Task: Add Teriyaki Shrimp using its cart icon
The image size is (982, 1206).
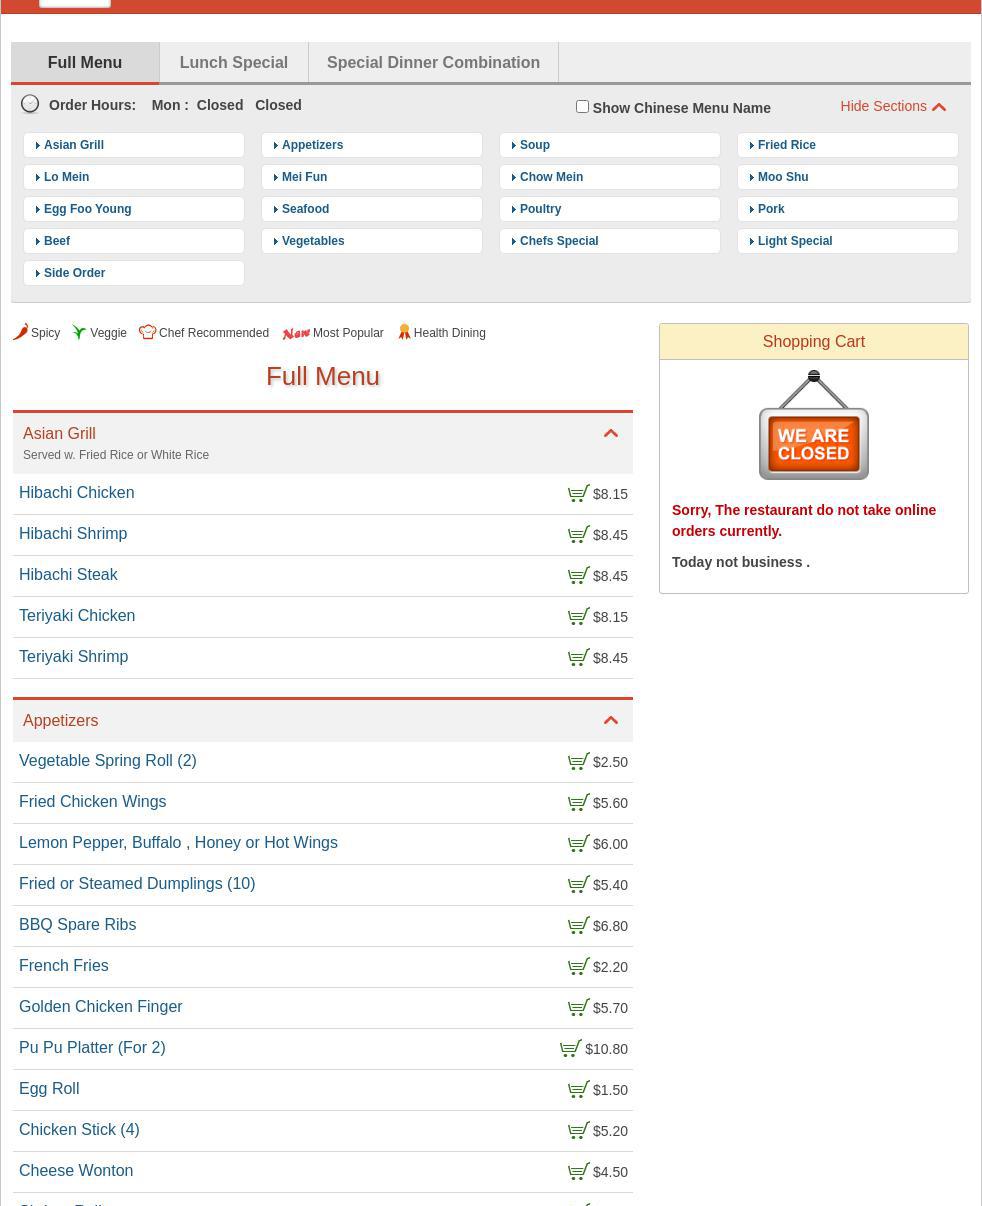Action: click(x=578, y=658)
